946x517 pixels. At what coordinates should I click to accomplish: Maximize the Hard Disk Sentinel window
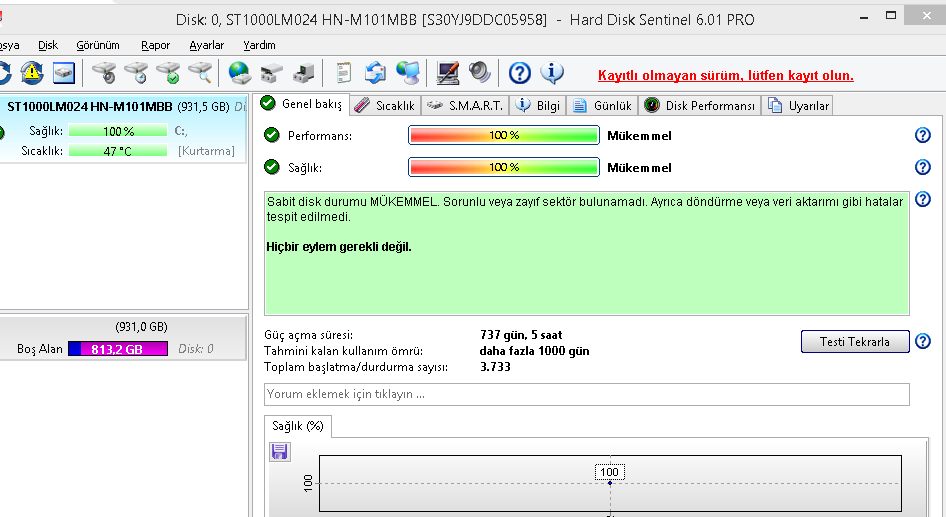(x=890, y=16)
